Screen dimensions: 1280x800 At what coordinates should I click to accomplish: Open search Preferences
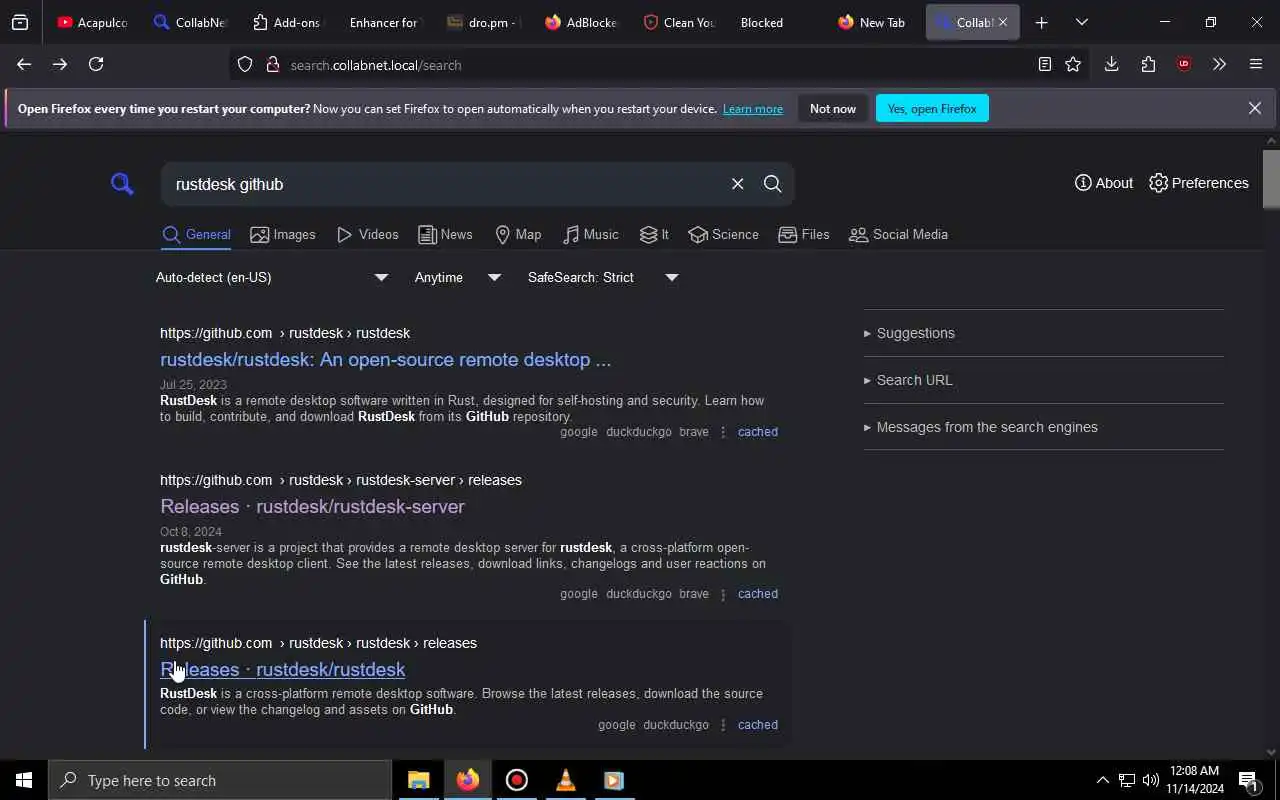click(x=1199, y=183)
